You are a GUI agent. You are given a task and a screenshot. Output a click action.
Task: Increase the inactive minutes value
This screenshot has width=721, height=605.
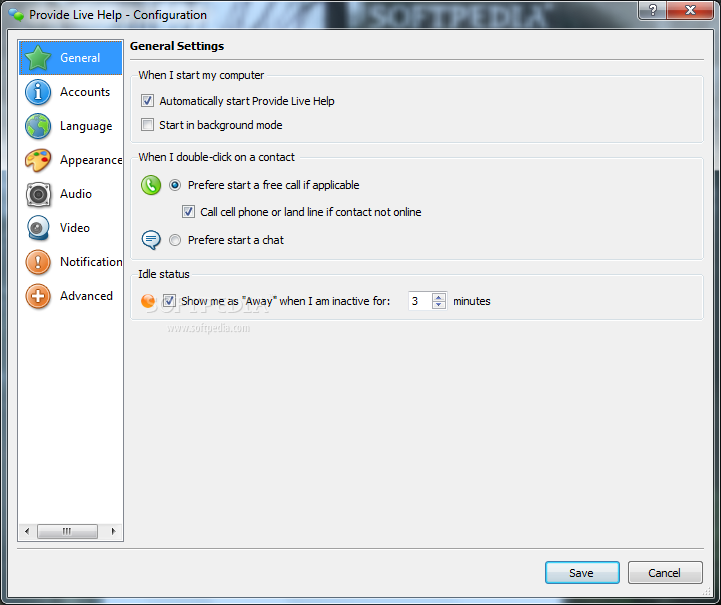(439, 297)
